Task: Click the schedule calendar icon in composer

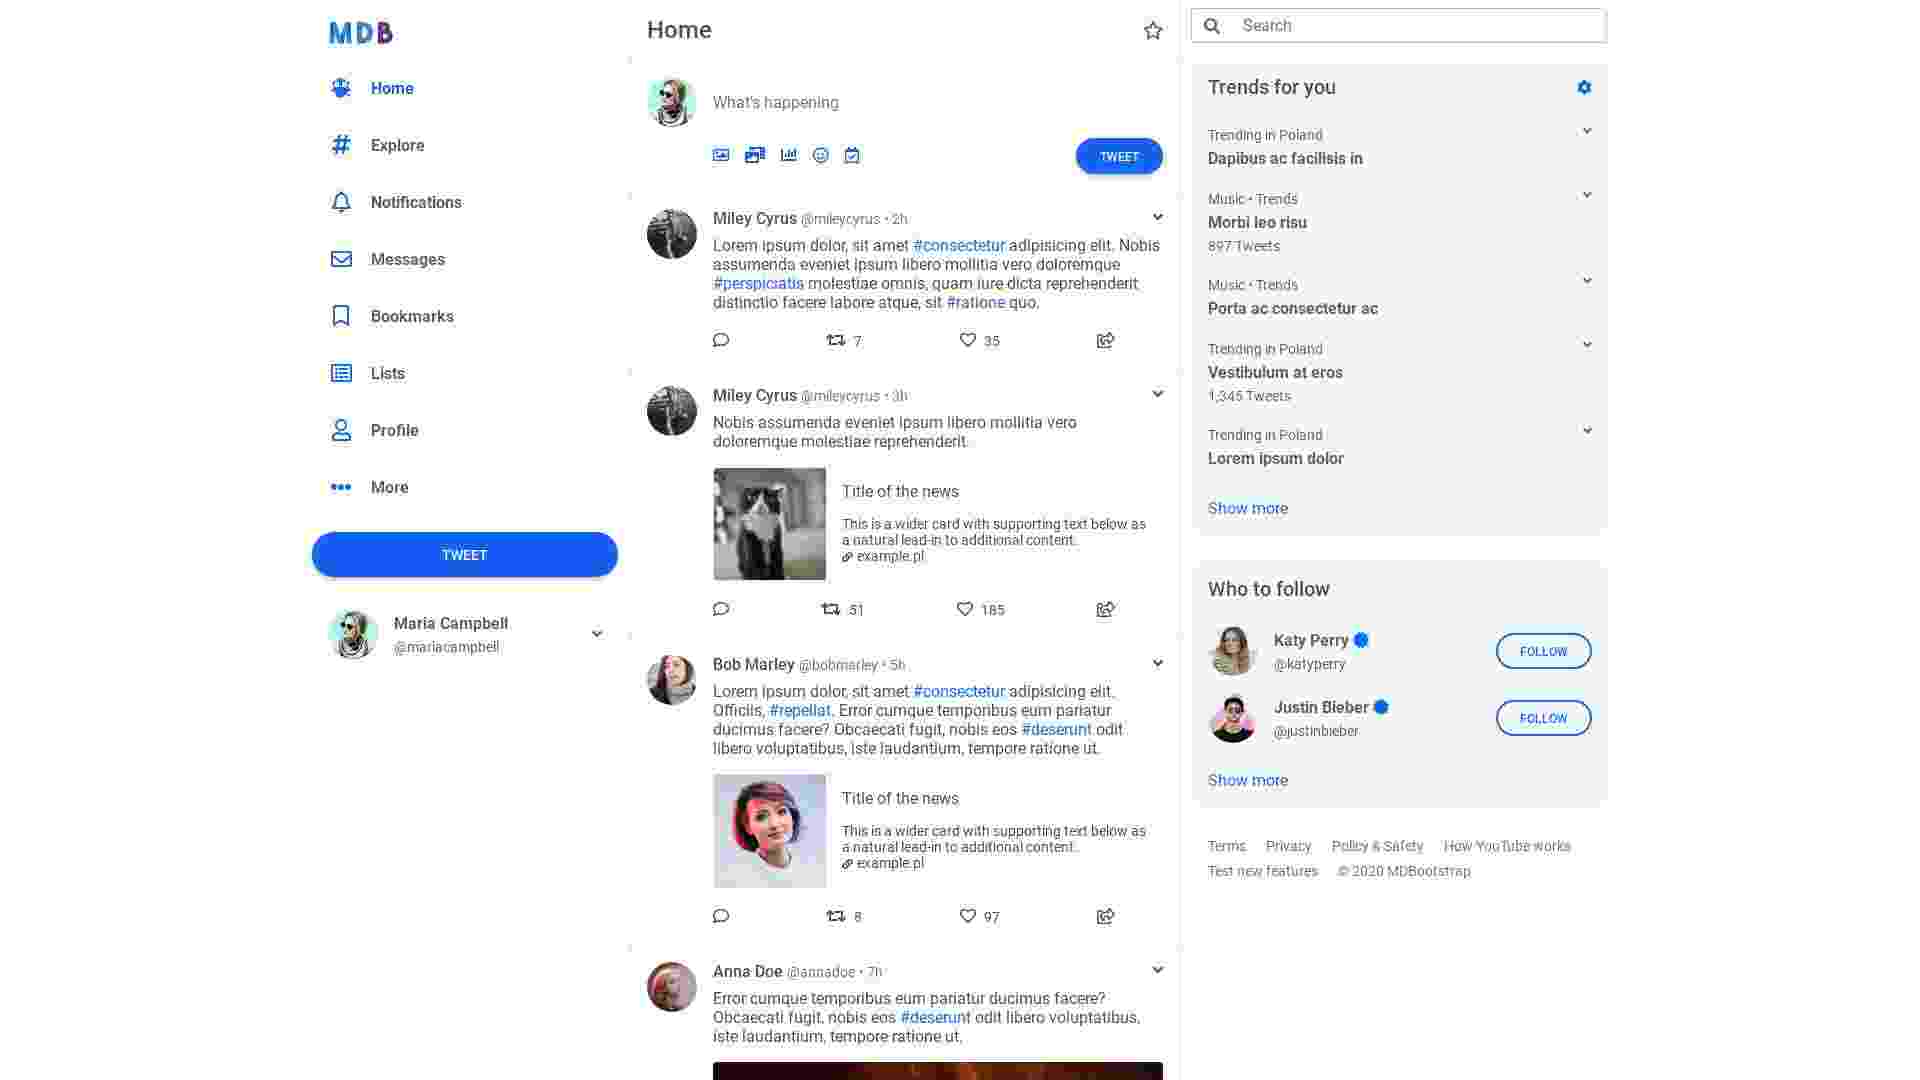Action: point(852,155)
